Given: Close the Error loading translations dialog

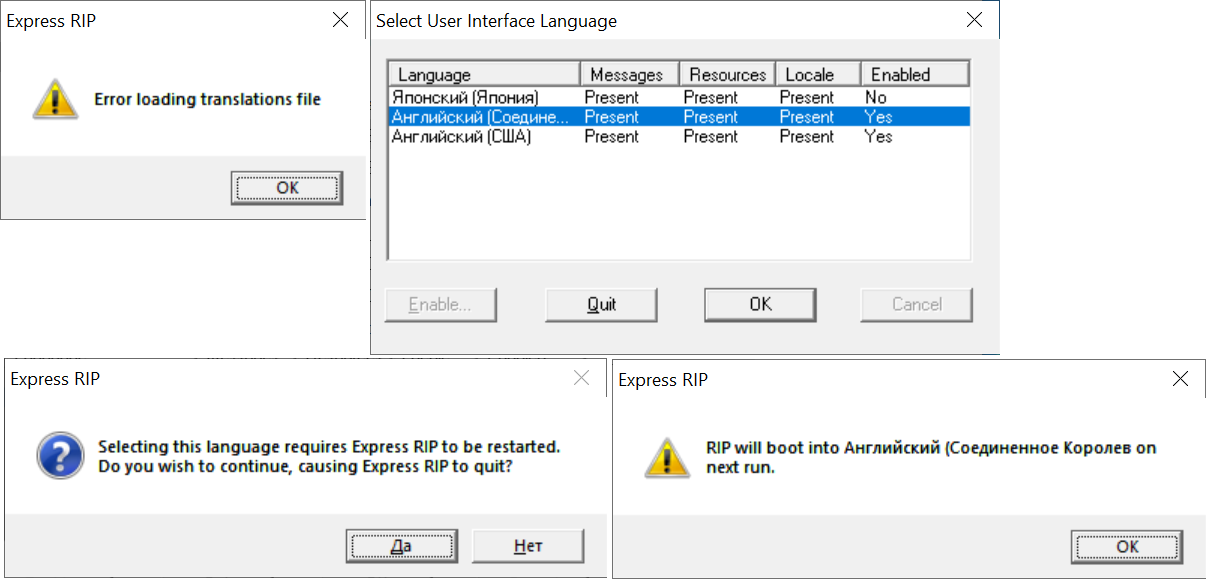Looking at the screenshot, I should pyautogui.click(x=341, y=21).
